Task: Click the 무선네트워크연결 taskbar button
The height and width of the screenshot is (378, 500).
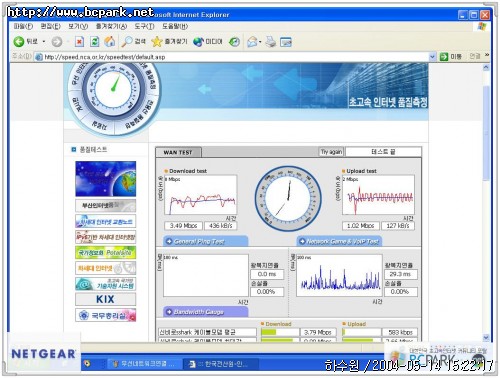Action: (145, 364)
